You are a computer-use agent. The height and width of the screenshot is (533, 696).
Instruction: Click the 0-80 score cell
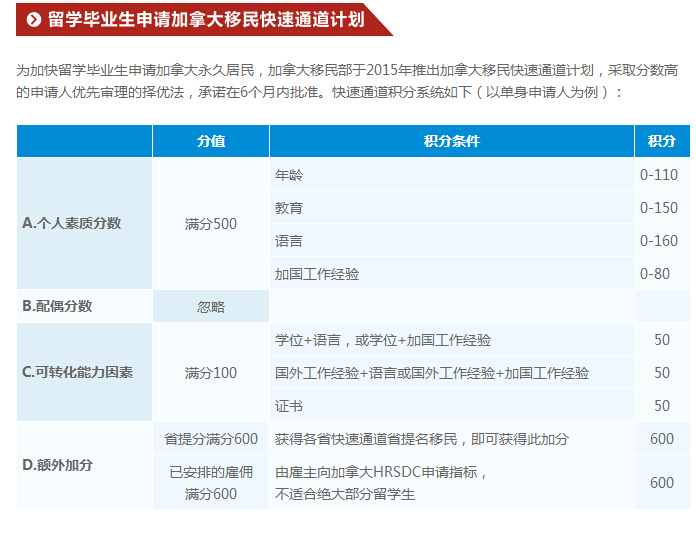[662, 273]
